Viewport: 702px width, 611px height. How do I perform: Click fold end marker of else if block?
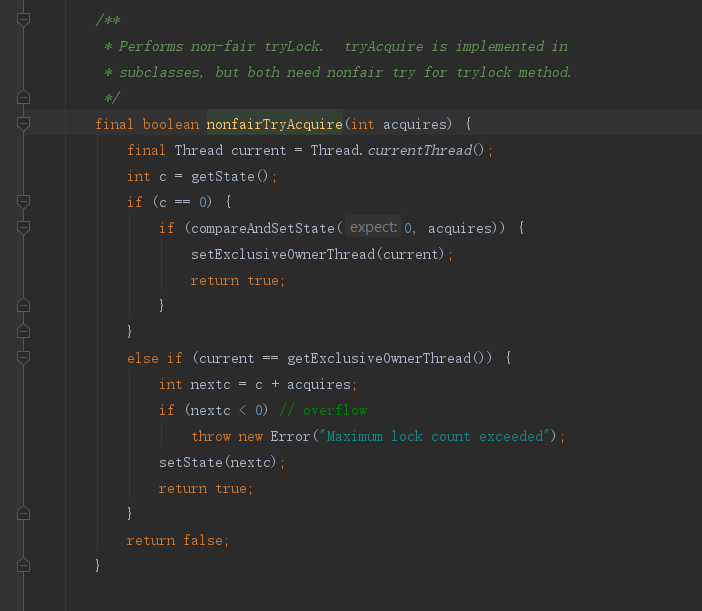(23, 513)
